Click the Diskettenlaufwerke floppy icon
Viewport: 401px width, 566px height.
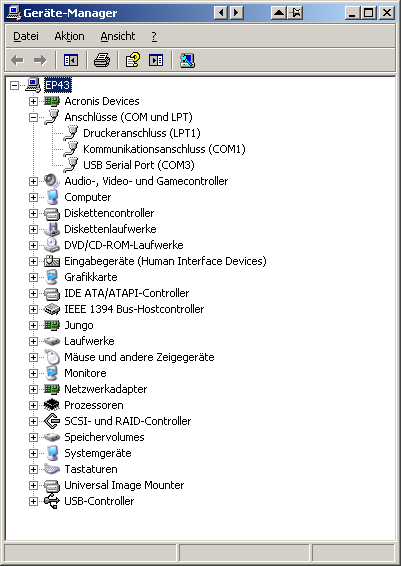[52, 229]
